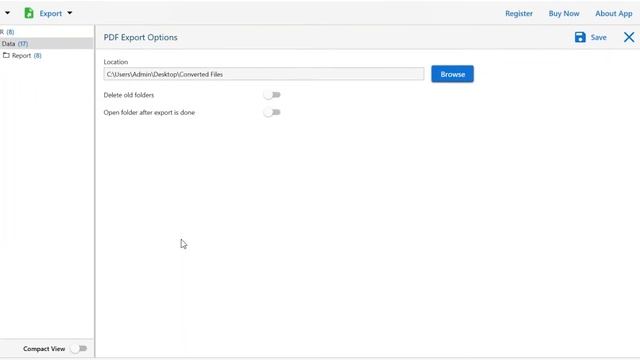Click the Location label

(x=116, y=62)
